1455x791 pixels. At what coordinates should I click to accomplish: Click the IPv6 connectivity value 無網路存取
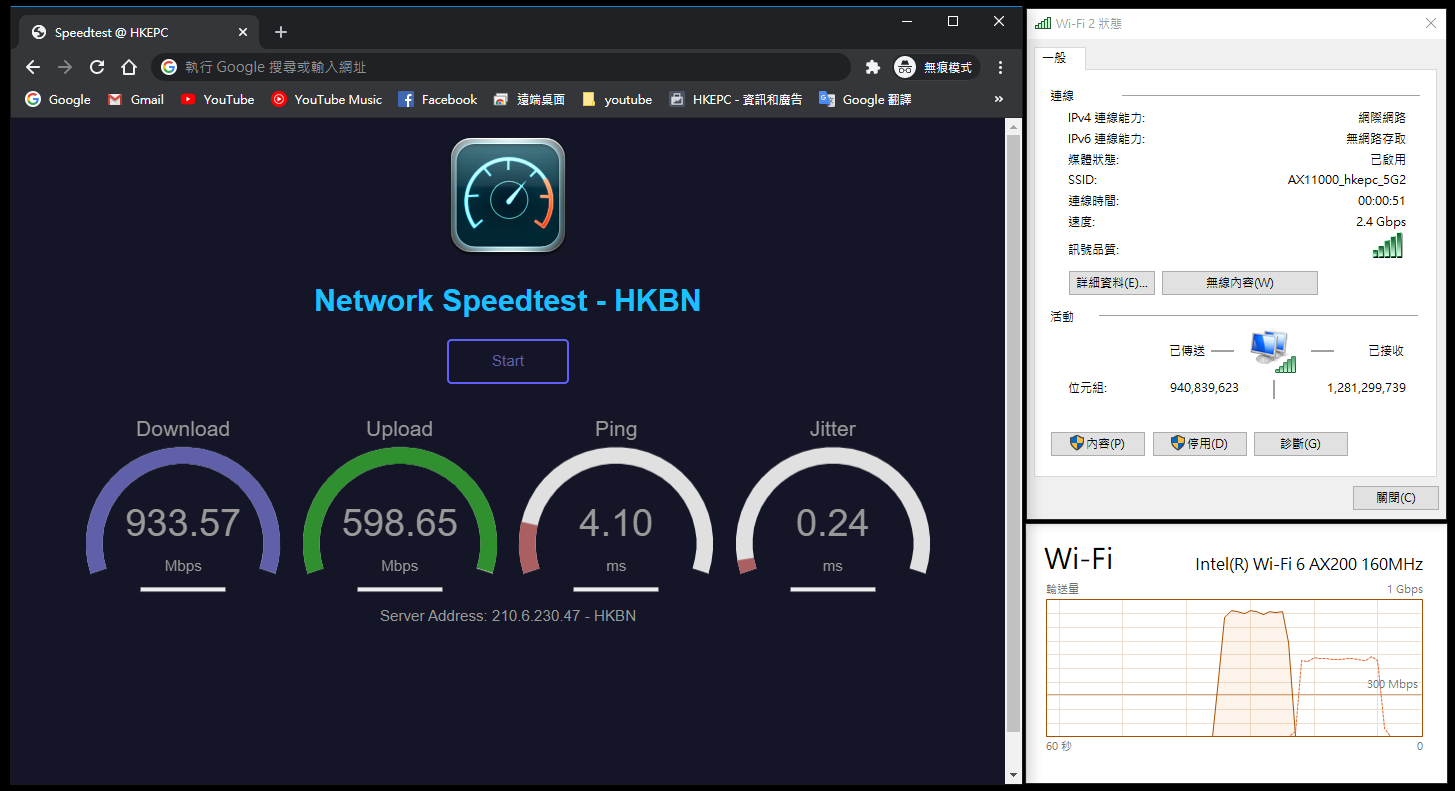pos(1376,139)
